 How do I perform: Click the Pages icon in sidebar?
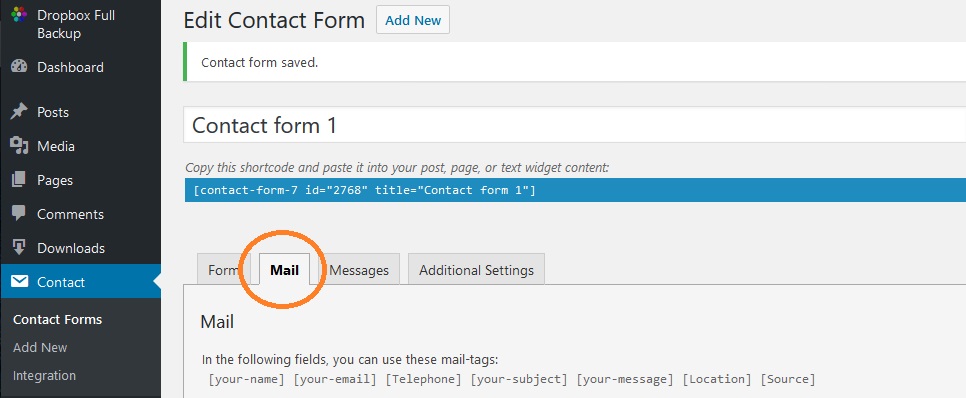pos(19,179)
